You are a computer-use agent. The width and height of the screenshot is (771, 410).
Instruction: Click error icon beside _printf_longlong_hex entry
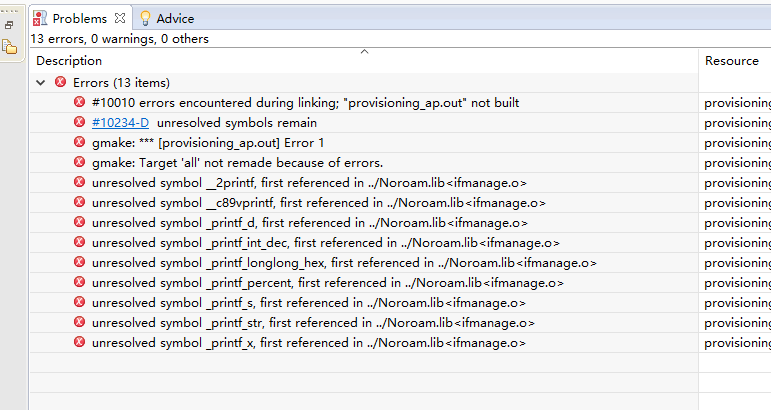(80, 262)
